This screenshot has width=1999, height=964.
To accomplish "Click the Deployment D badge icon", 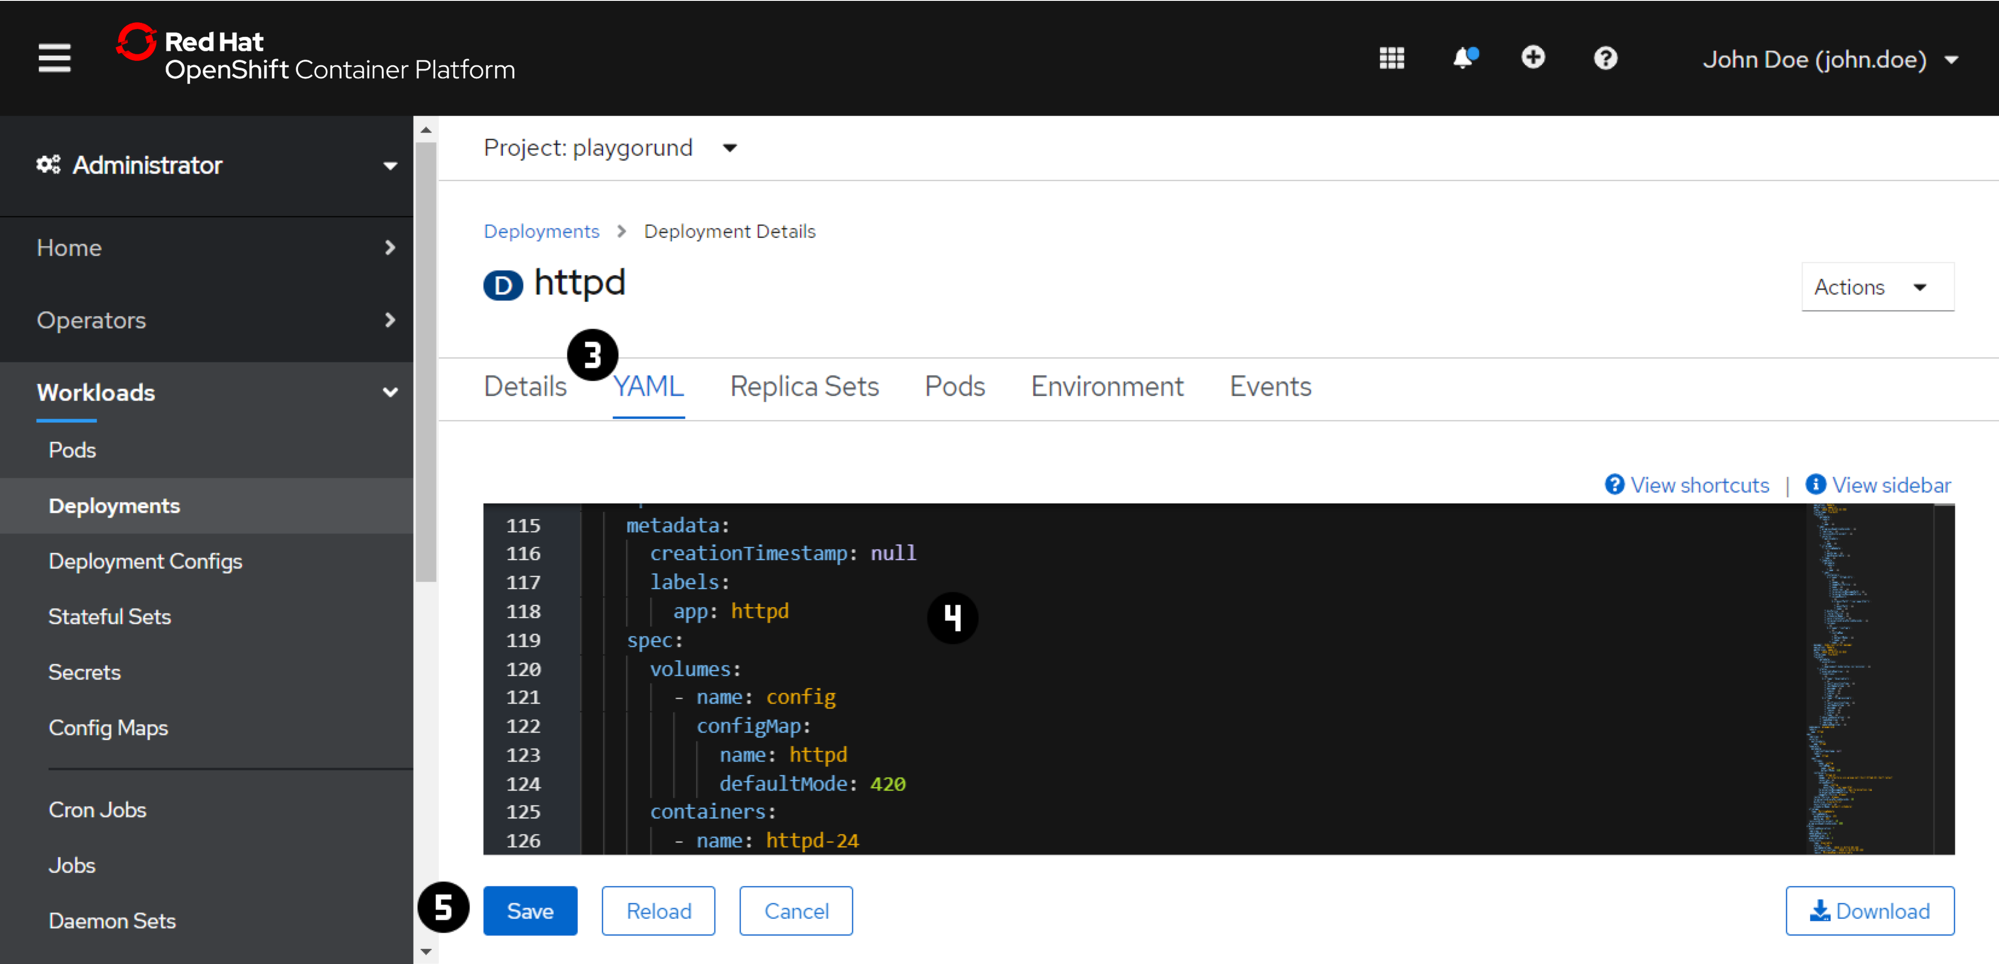I will [x=503, y=285].
